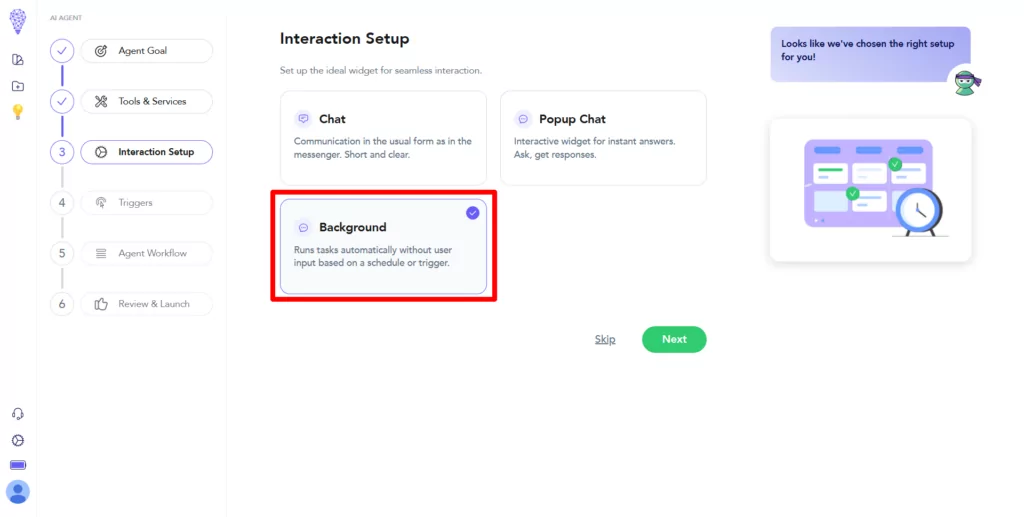Image resolution: width=1024 pixels, height=517 pixels.
Task: Click the circular settings icon above the battery icon
Action: coord(18,441)
